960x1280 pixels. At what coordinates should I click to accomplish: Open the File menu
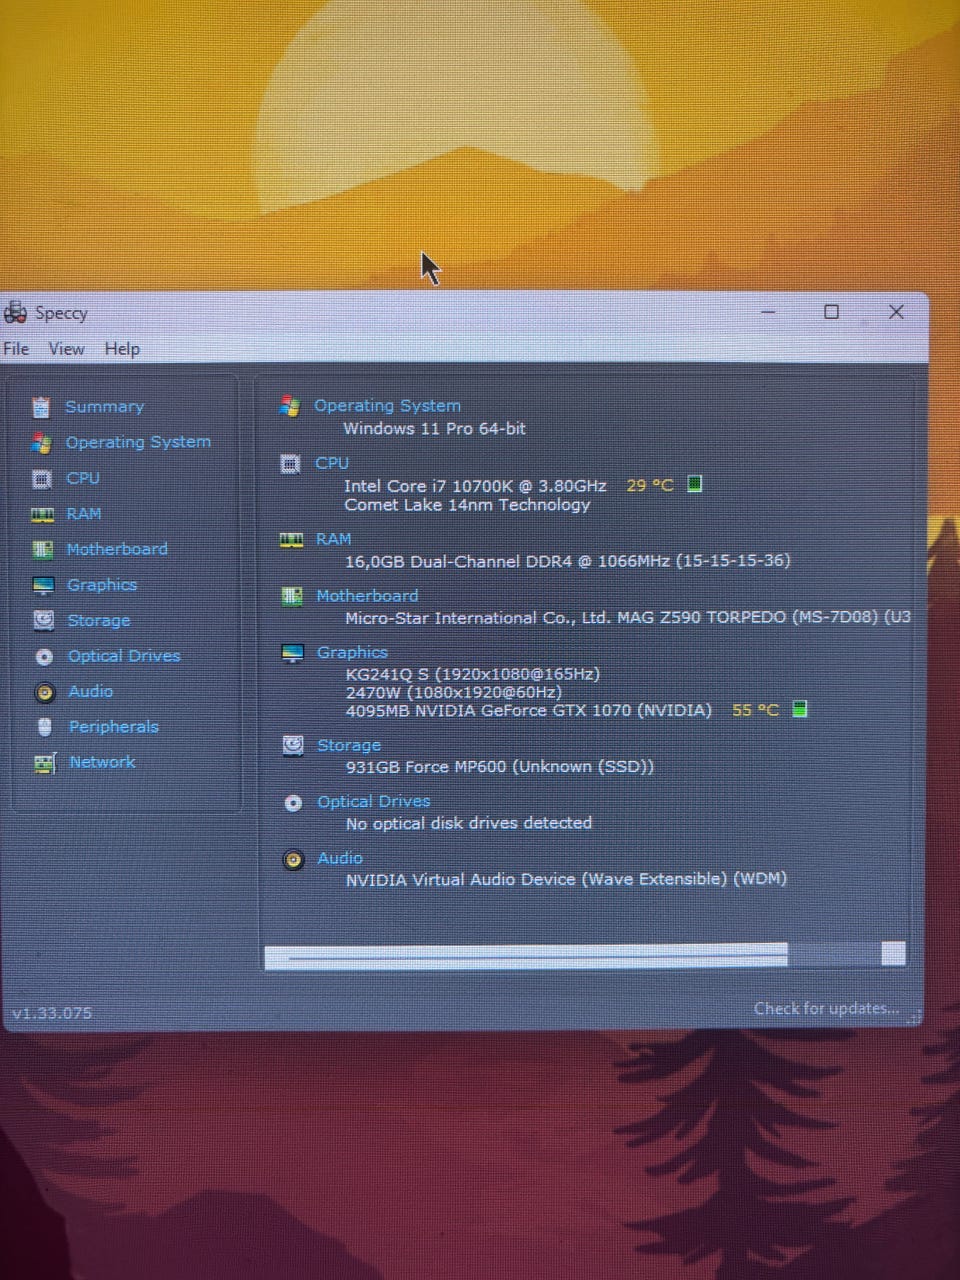16,349
